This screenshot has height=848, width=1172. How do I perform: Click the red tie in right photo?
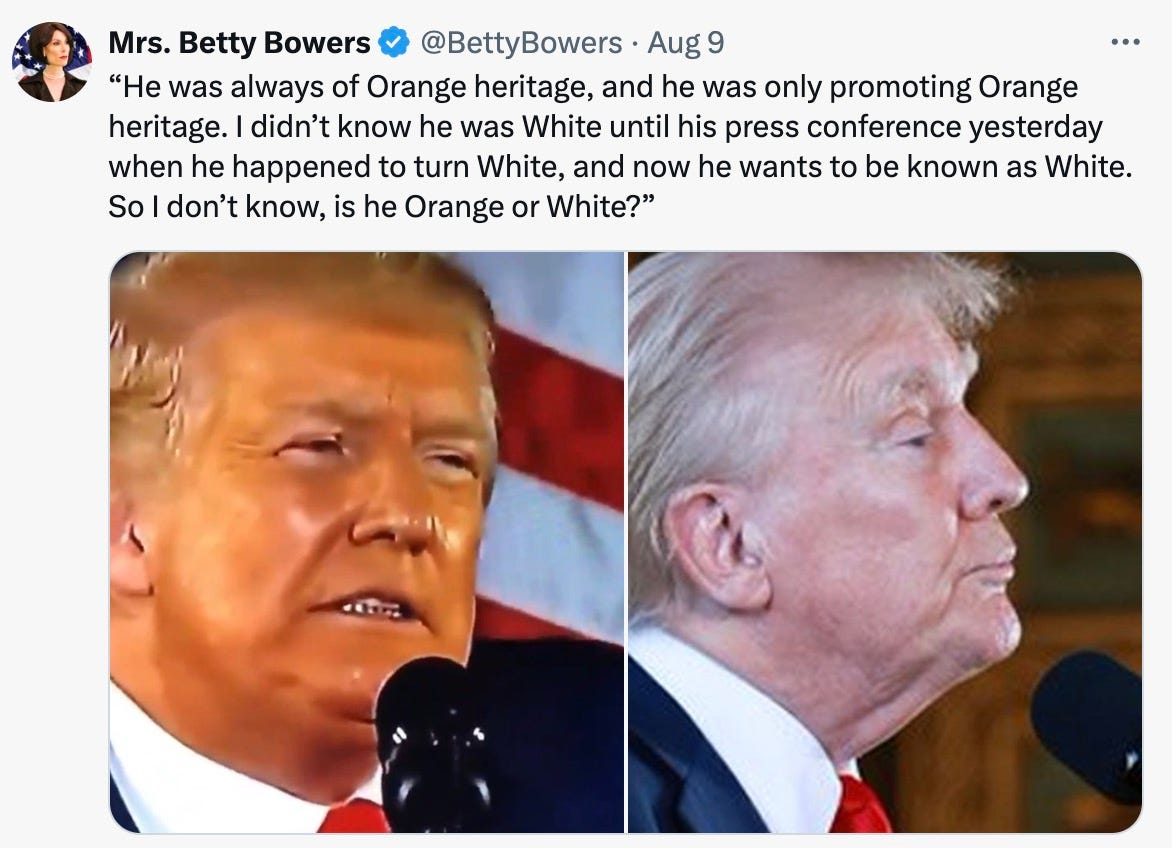(x=862, y=805)
